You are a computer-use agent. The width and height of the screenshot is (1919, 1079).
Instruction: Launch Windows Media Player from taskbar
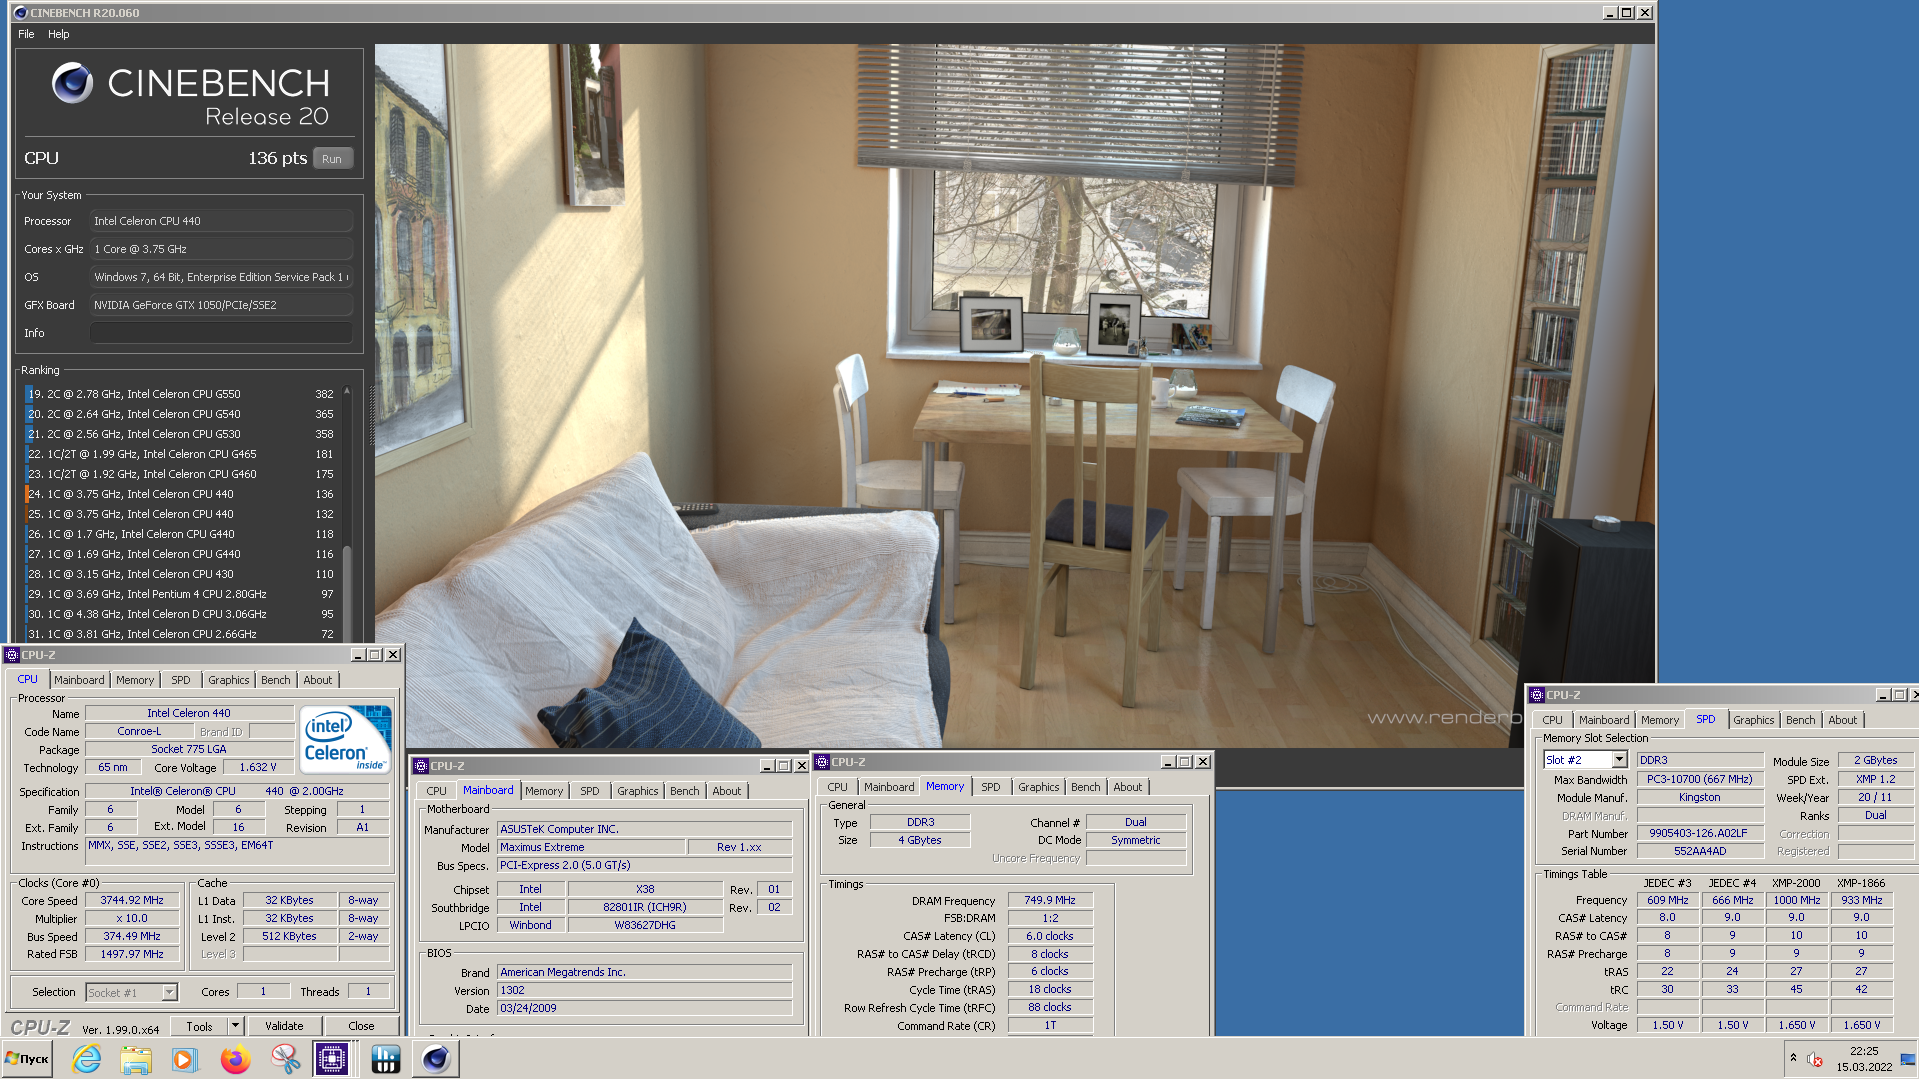[185, 1059]
